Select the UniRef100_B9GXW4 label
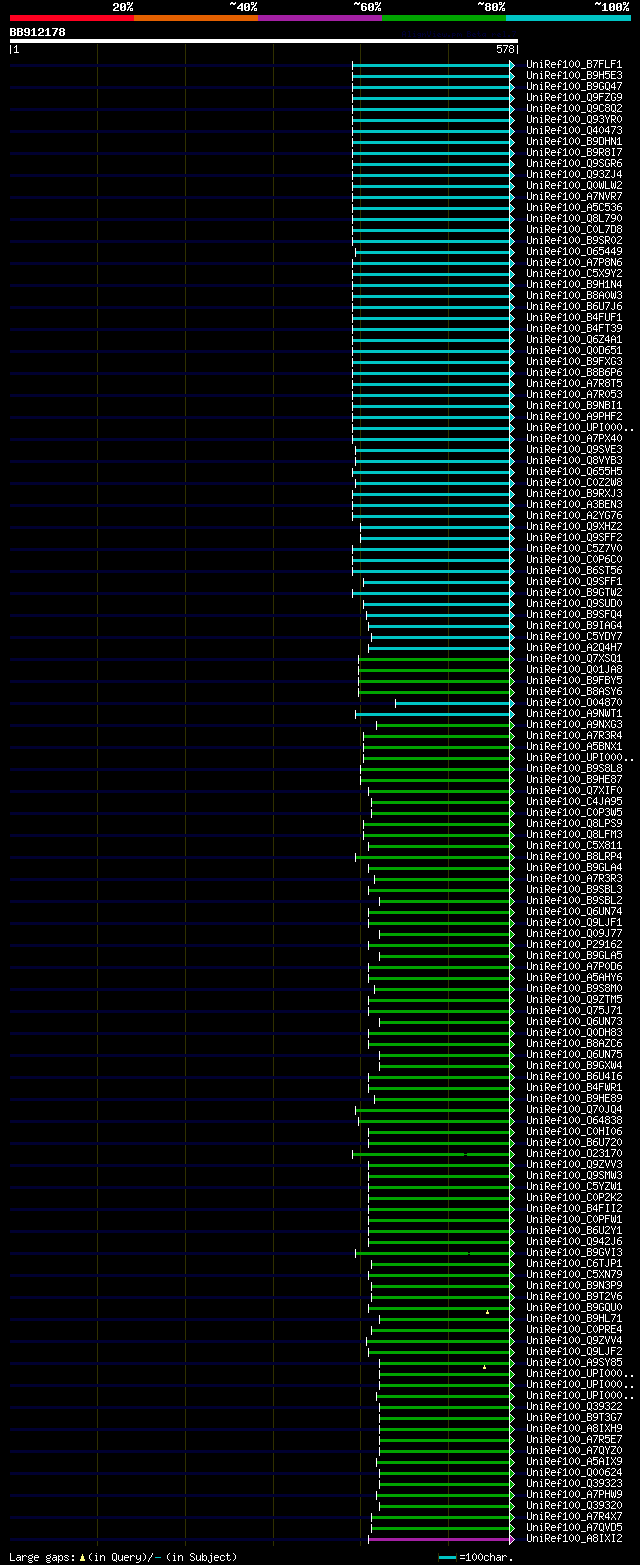The height and width of the screenshot is (1565, 640). [574, 1065]
